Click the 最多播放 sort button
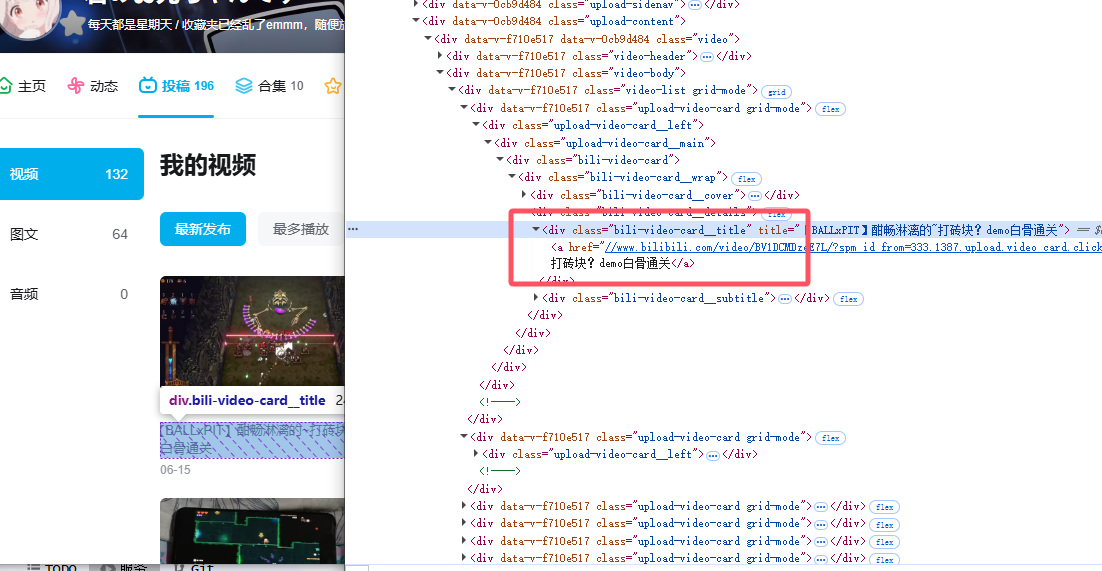This screenshot has width=1102, height=571. 301,229
